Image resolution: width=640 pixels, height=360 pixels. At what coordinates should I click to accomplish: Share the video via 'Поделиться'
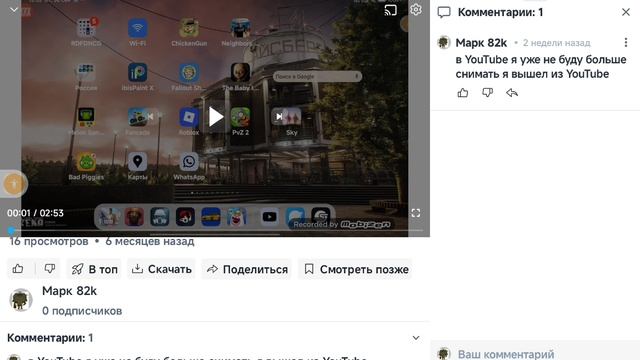[247, 269]
